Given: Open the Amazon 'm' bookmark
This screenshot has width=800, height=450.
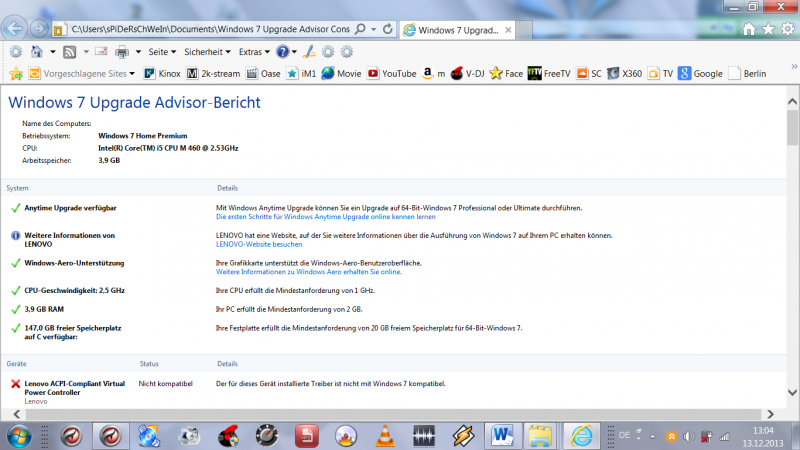Looking at the screenshot, I should [434, 73].
